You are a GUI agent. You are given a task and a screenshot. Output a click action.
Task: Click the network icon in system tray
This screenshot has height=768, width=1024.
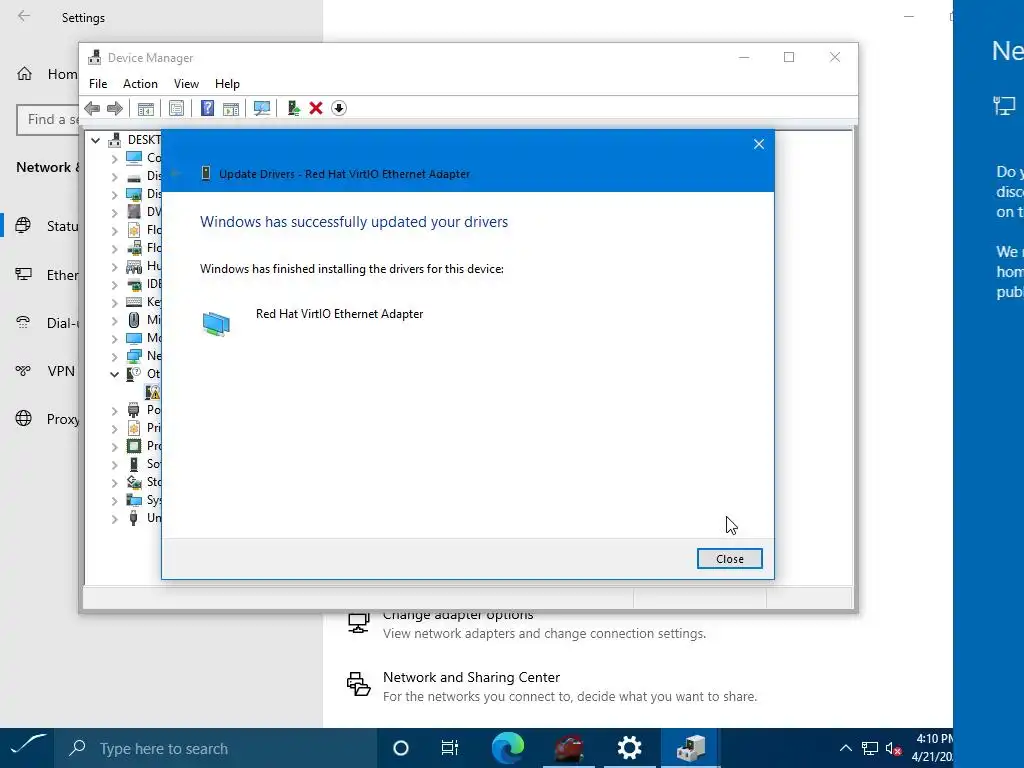point(870,748)
